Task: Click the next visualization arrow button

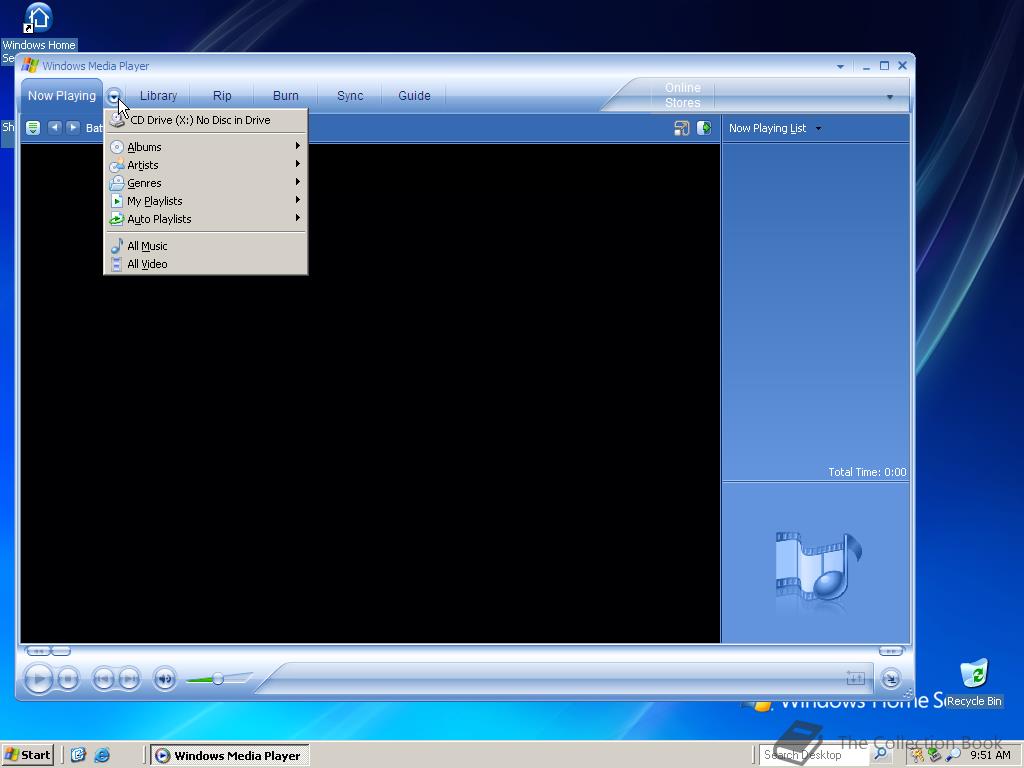Action: (73, 127)
